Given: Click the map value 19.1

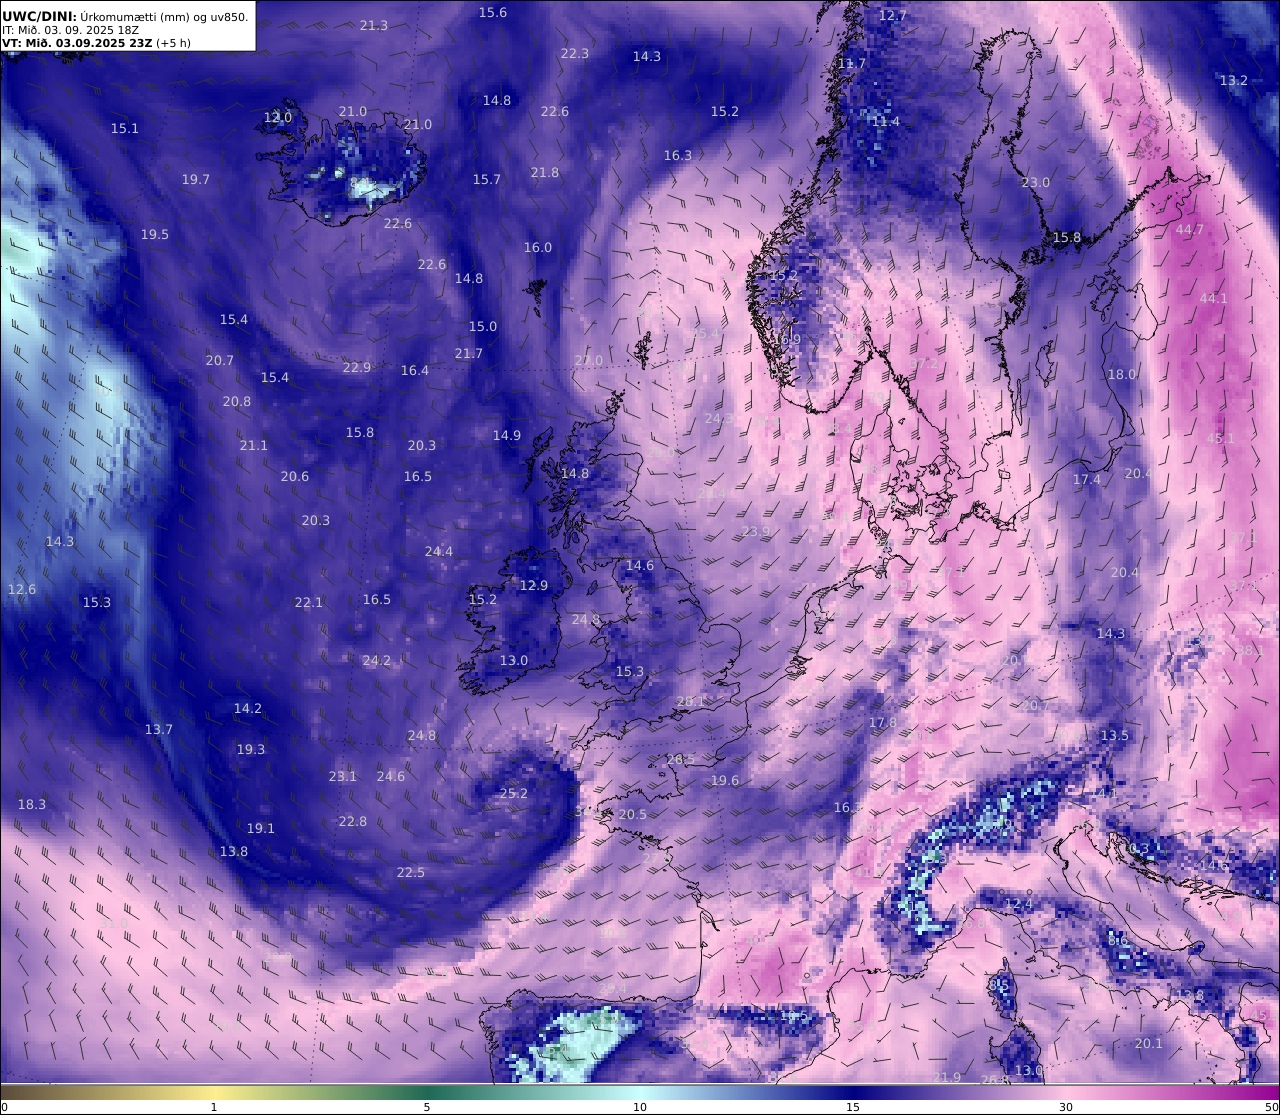Looking at the screenshot, I should click(261, 828).
